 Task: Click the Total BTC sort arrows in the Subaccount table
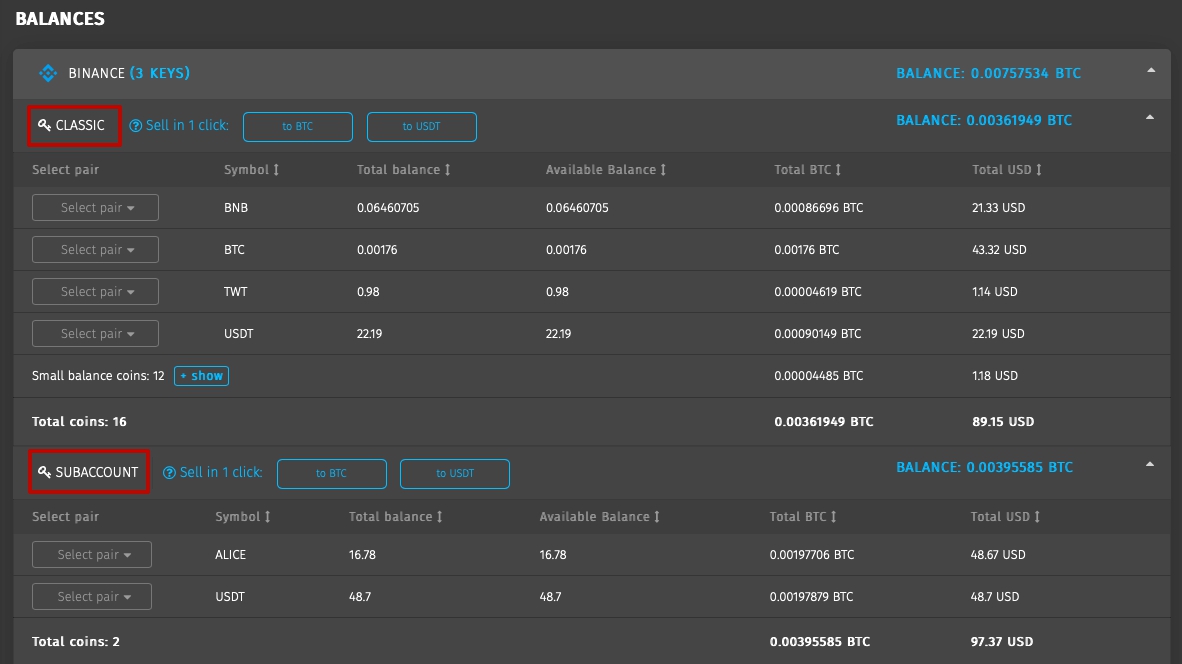click(x=834, y=516)
